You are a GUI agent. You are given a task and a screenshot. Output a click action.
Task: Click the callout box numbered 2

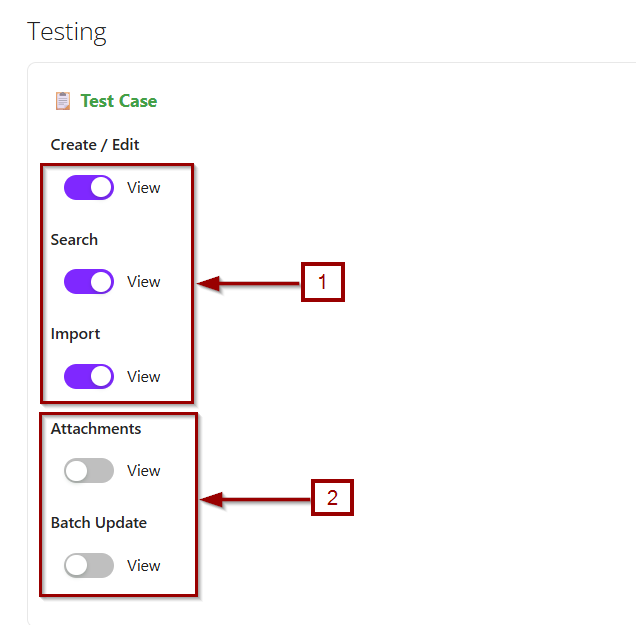(332, 496)
